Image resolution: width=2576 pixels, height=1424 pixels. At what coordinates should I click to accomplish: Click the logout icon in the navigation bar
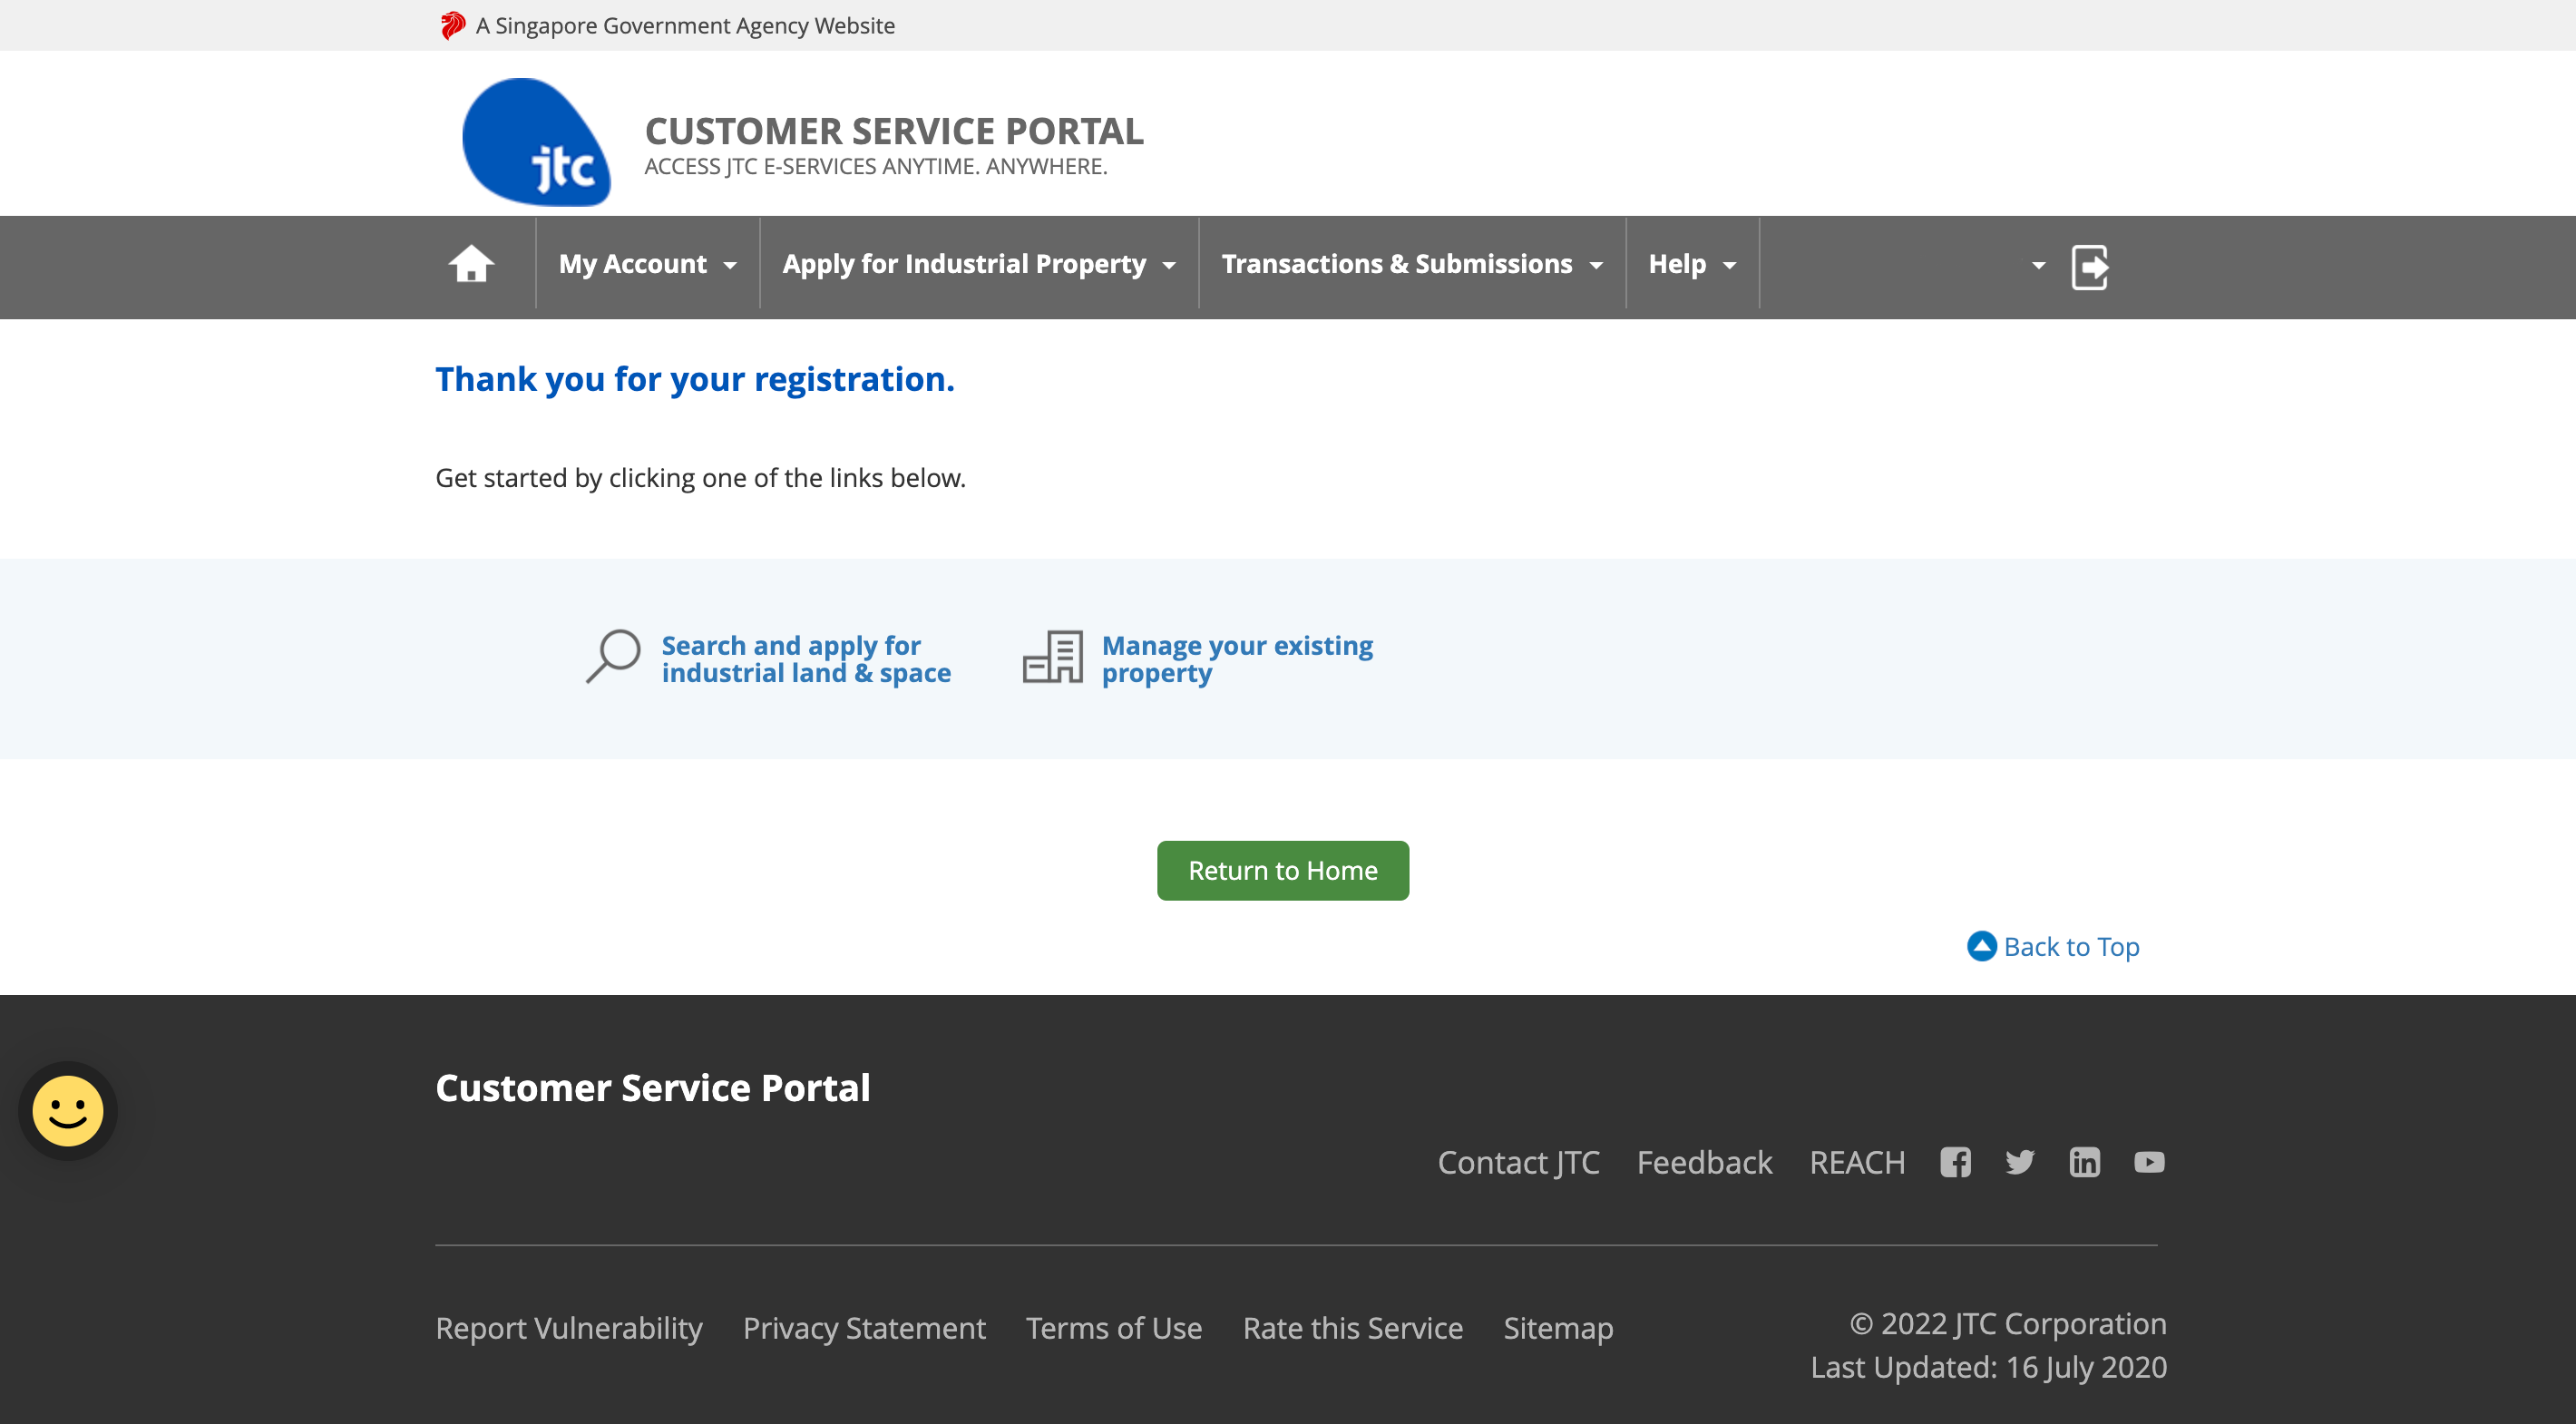pyautogui.click(x=2090, y=267)
